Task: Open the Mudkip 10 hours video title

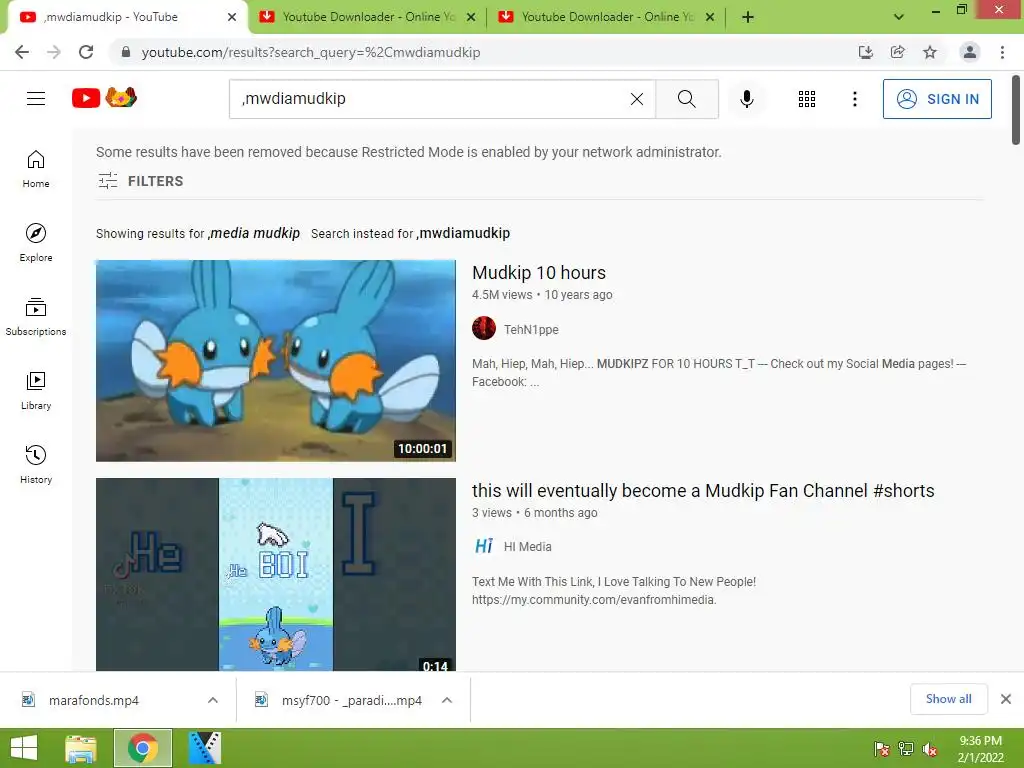Action: pyautogui.click(x=539, y=272)
